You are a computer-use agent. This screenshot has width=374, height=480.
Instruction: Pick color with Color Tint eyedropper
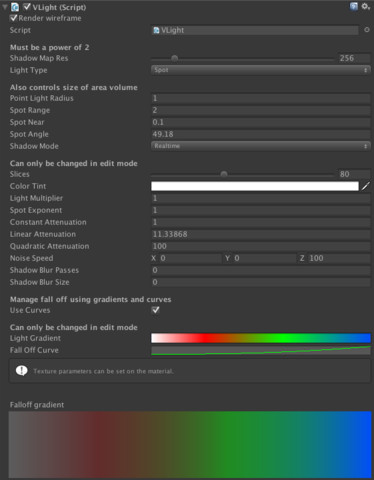[x=366, y=186]
